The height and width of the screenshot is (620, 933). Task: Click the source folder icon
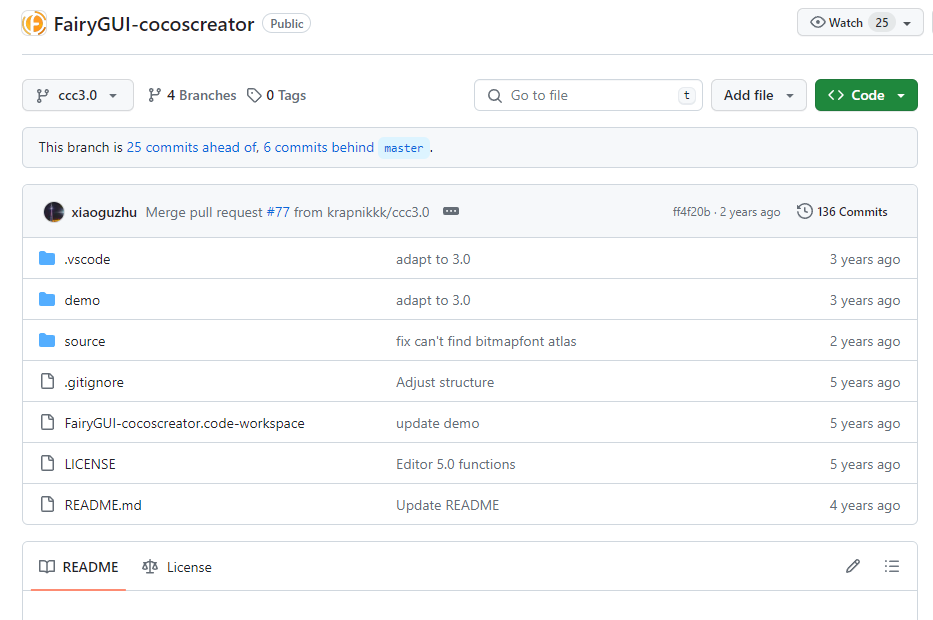47,340
